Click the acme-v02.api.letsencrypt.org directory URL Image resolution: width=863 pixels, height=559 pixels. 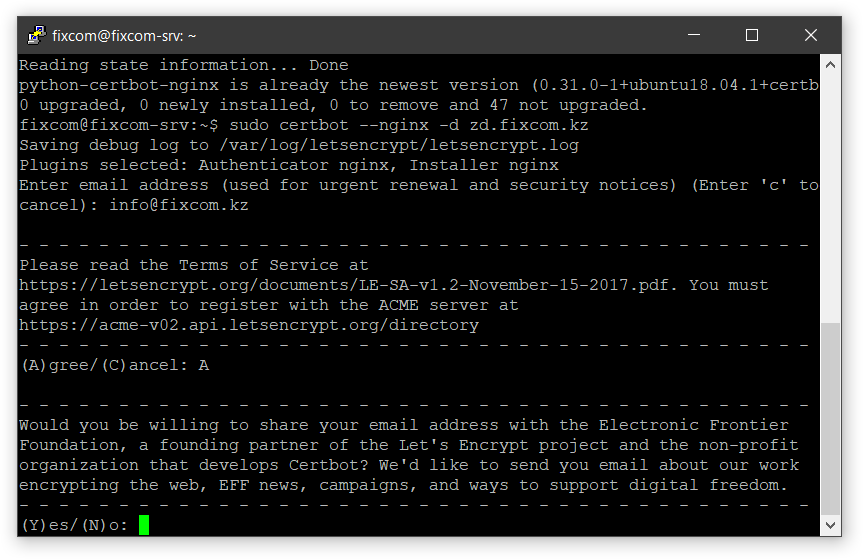point(249,325)
